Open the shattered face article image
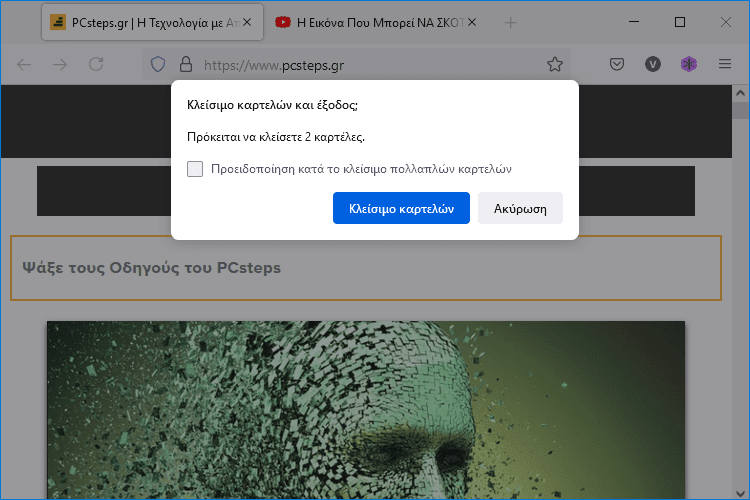The height and width of the screenshot is (500, 750). (x=366, y=410)
